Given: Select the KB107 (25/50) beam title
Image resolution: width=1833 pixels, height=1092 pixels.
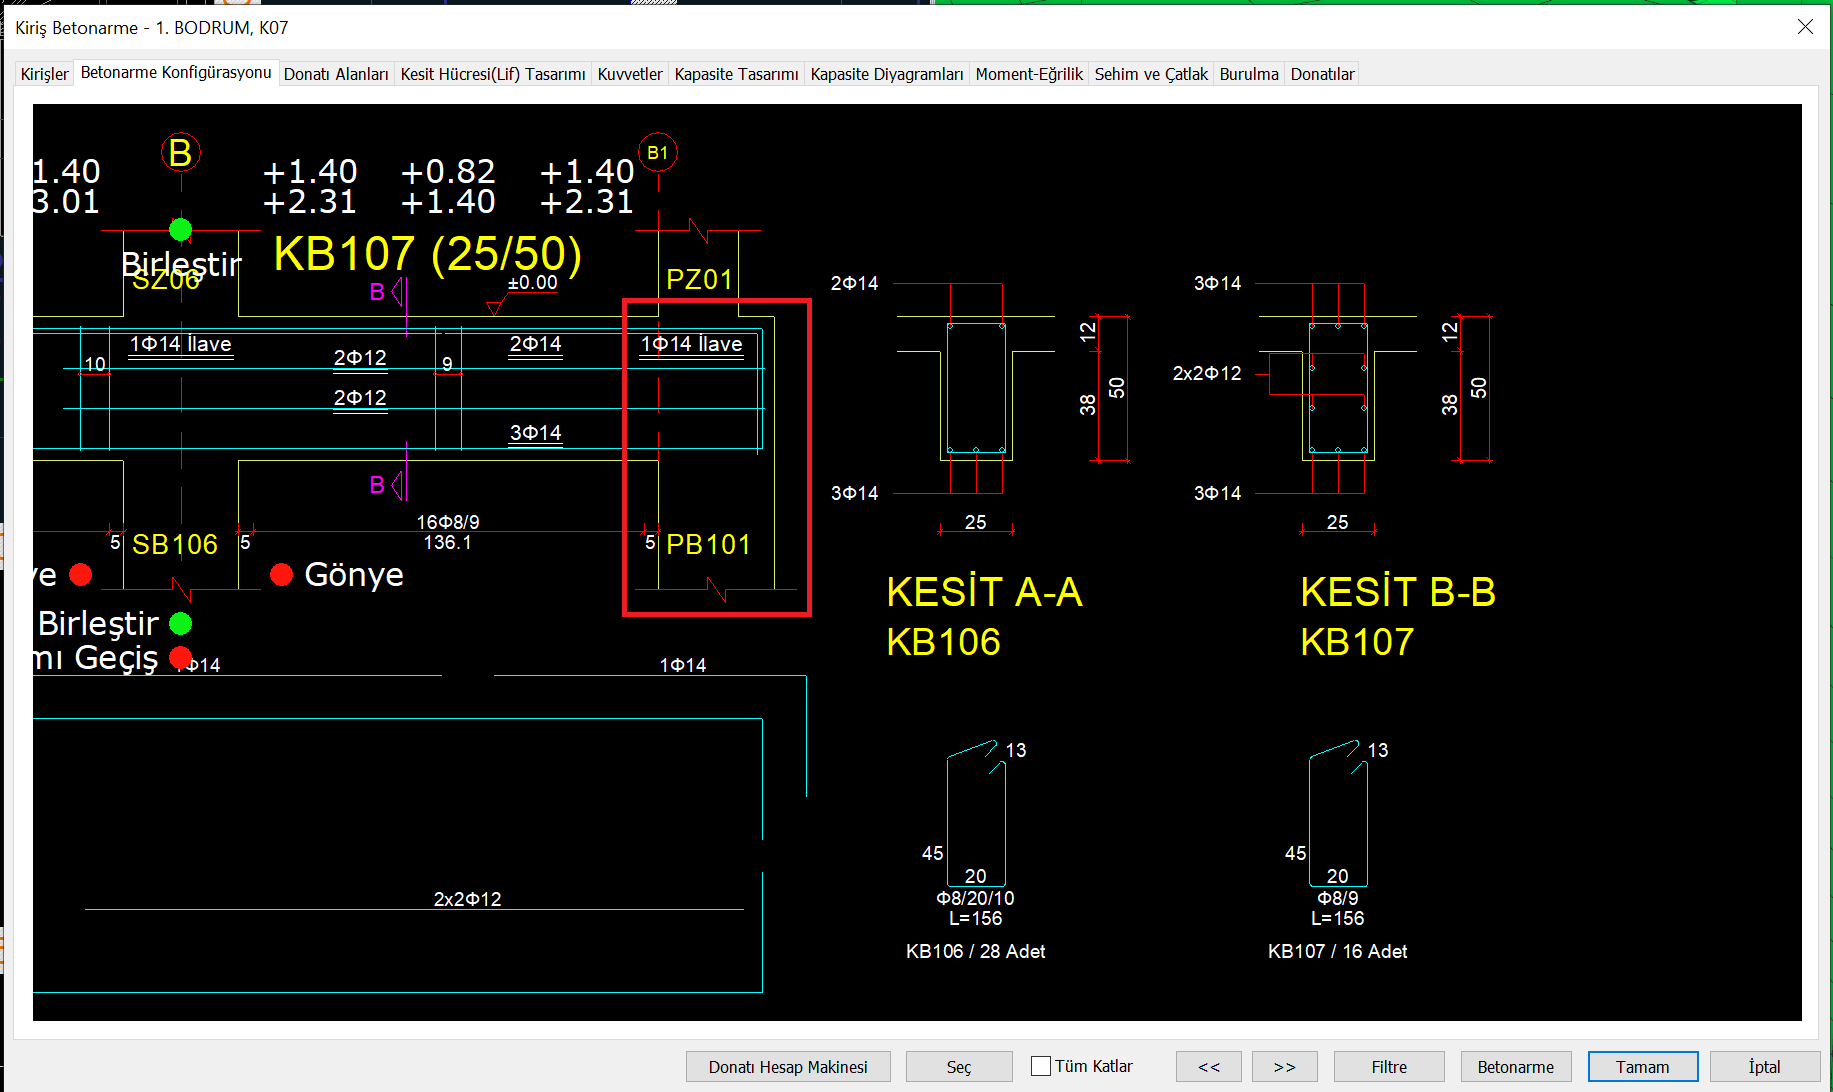Looking at the screenshot, I should 428,254.
